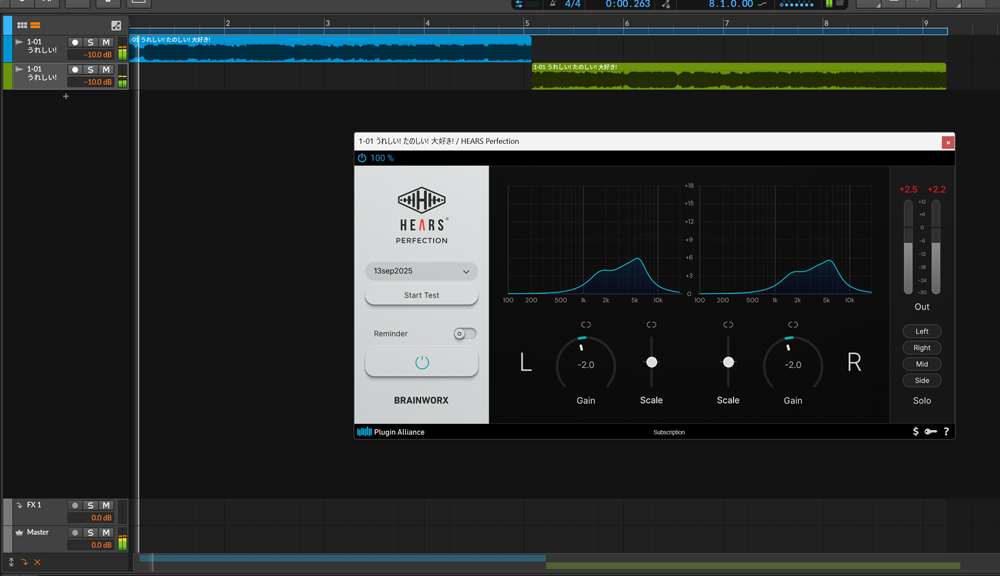Click the automation write icon beside the play position
The width and height of the screenshot is (1000, 576).
pos(666,4)
